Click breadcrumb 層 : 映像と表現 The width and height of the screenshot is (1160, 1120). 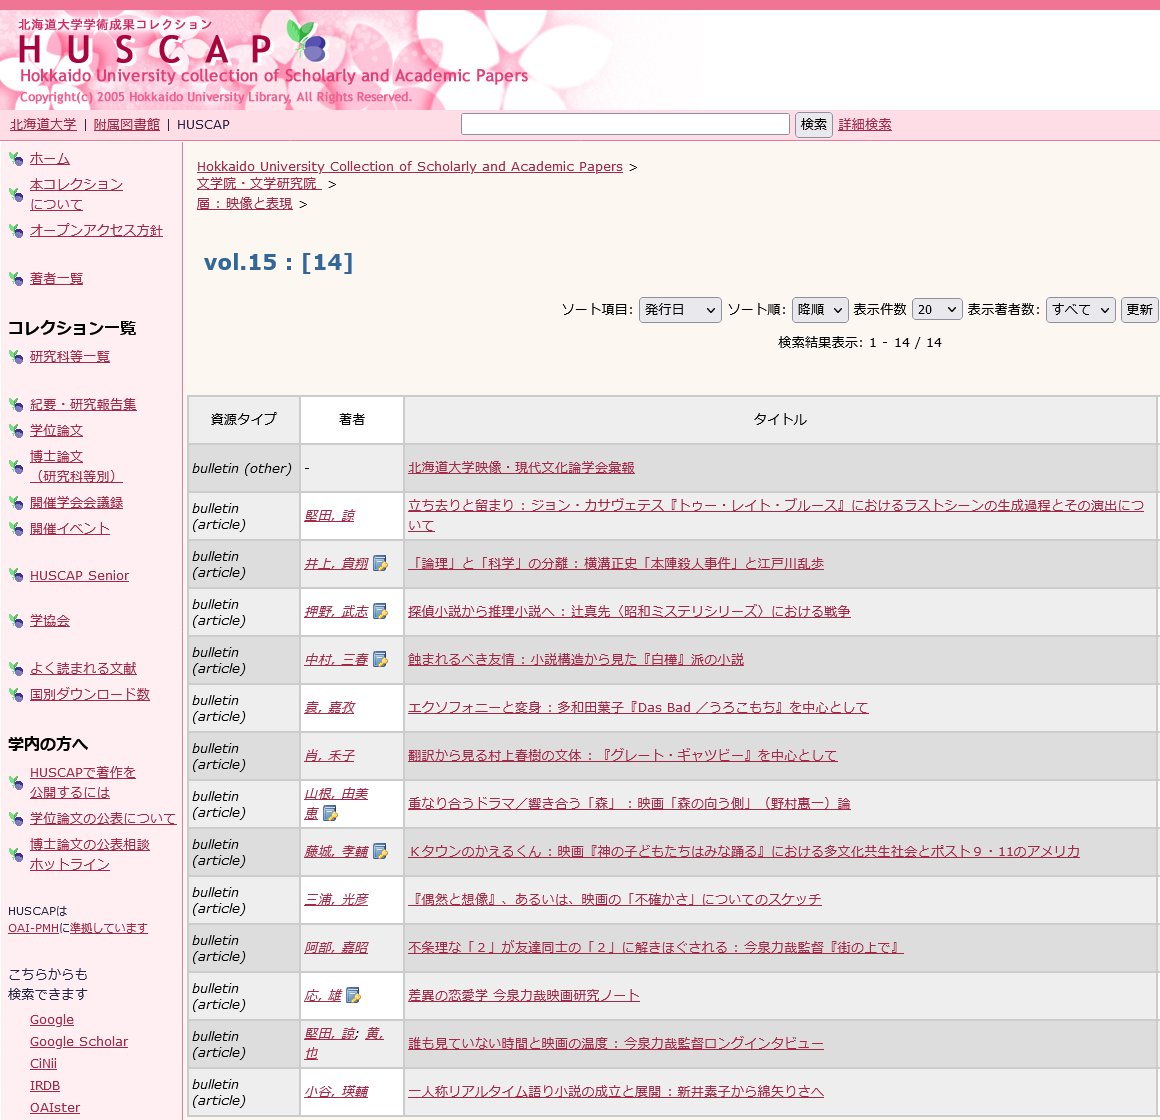(245, 203)
